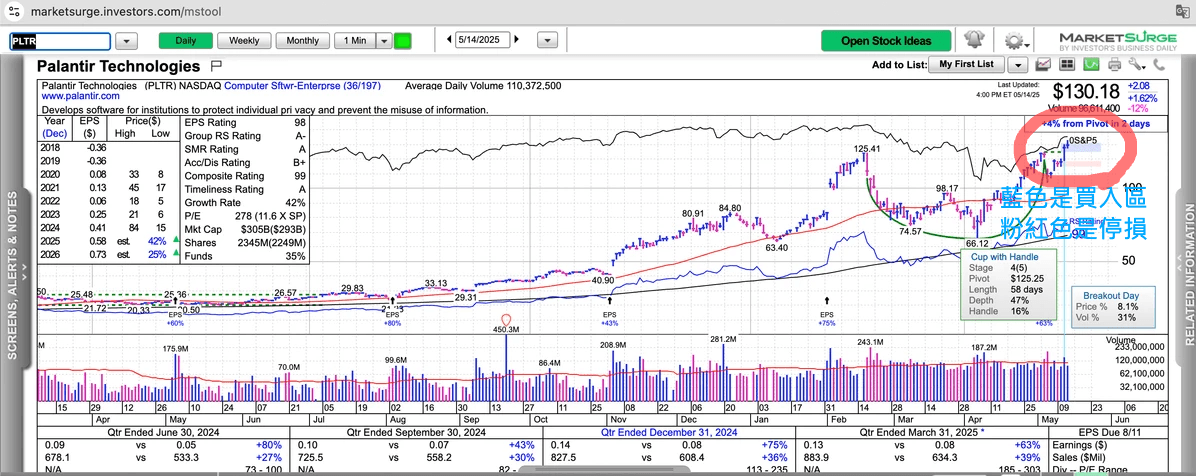Image resolution: width=1196 pixels, height=476 pixels.
Task: Click the EPS +80% marker on chart
Action: [x=393, y=313]
